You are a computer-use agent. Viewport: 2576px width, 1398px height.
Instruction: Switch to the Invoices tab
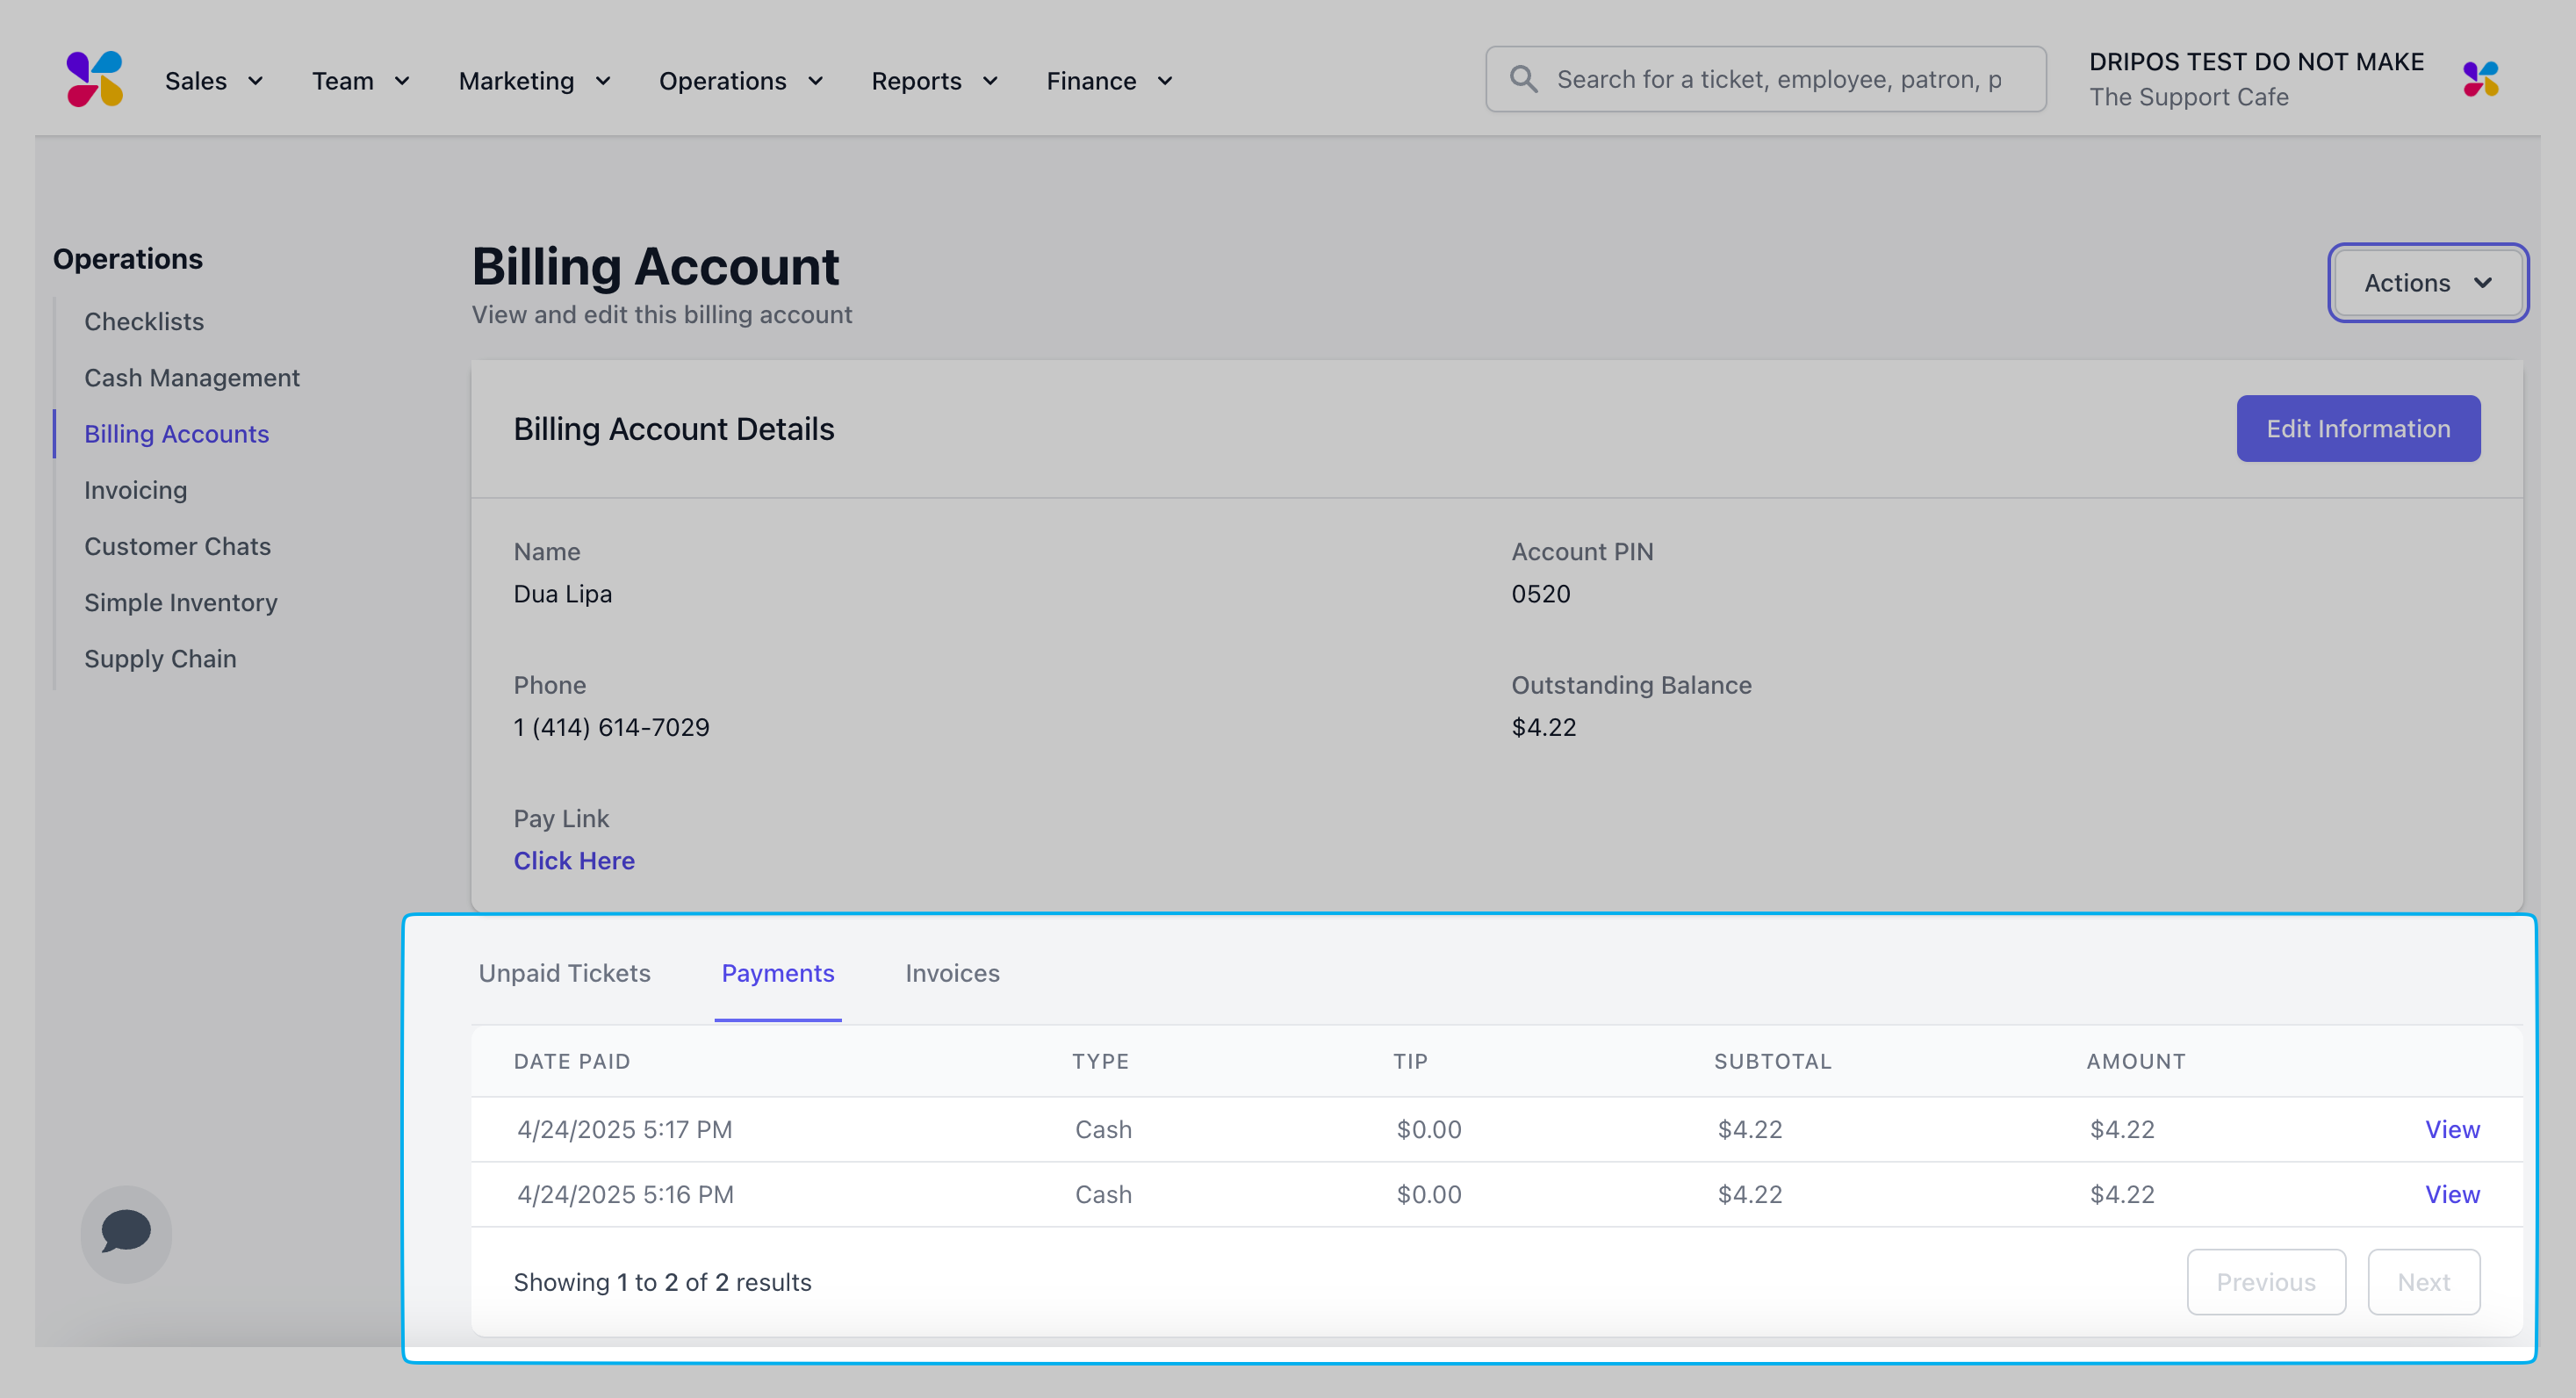(952, 973)
